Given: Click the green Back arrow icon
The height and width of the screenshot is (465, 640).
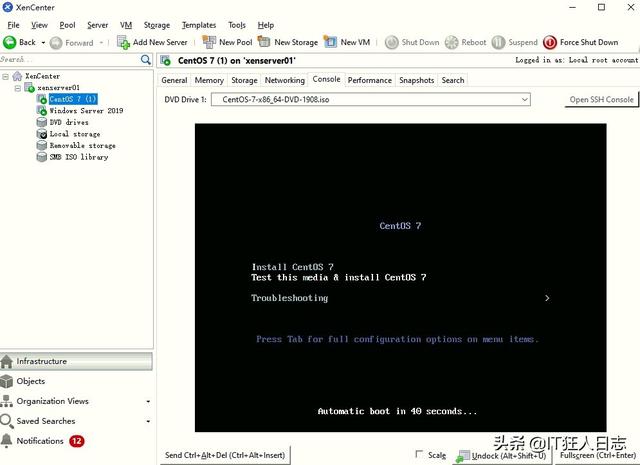Looking at the screenshot, I should tap(9, 42).
